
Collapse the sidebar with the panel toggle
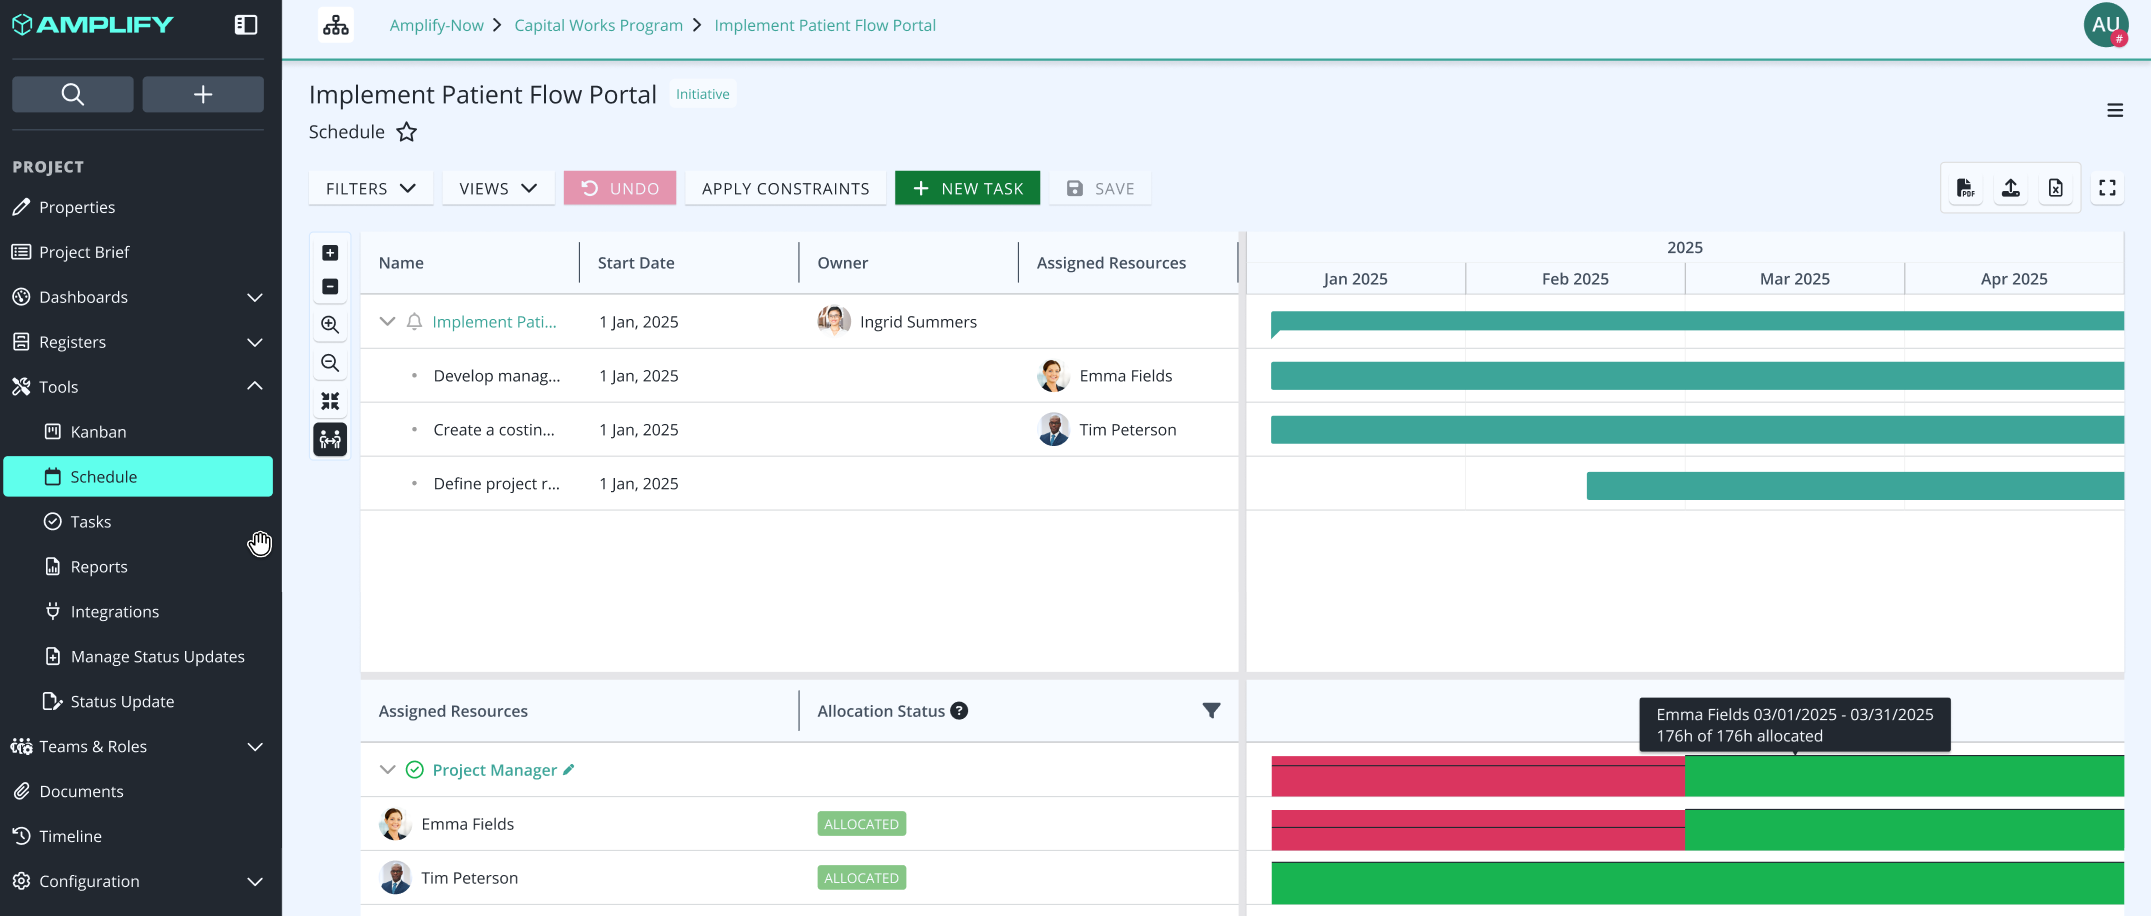pyautogui.click(x=246, y=25)
